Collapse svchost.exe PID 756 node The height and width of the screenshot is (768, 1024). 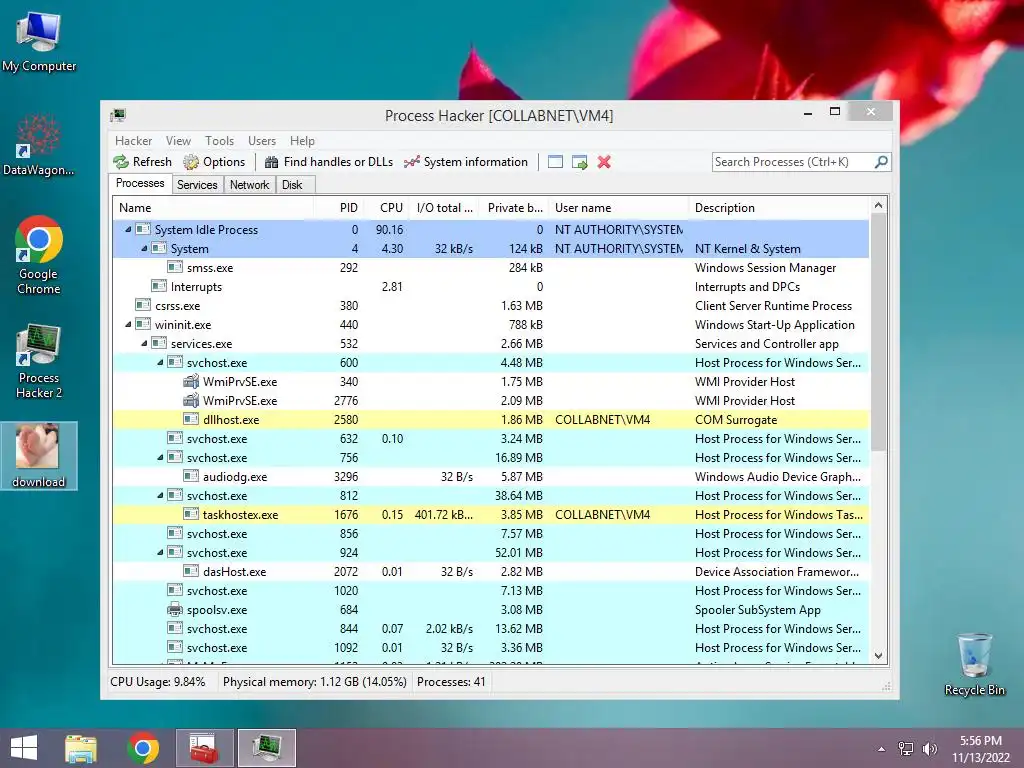pyautogui.click(x=160, y=458)
